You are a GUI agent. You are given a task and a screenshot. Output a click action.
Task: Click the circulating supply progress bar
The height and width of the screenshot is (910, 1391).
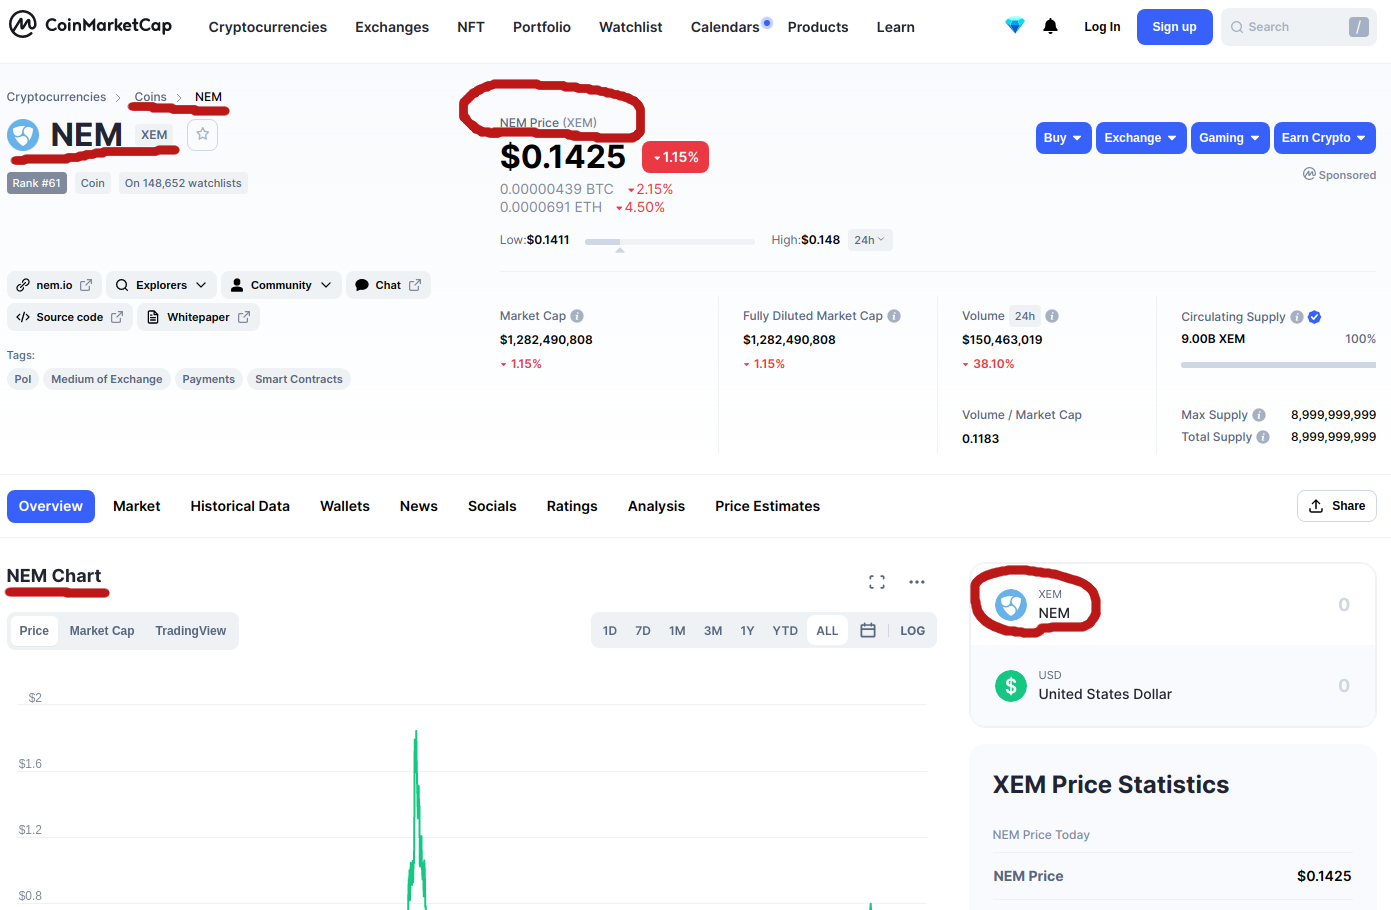point(1278,365)
